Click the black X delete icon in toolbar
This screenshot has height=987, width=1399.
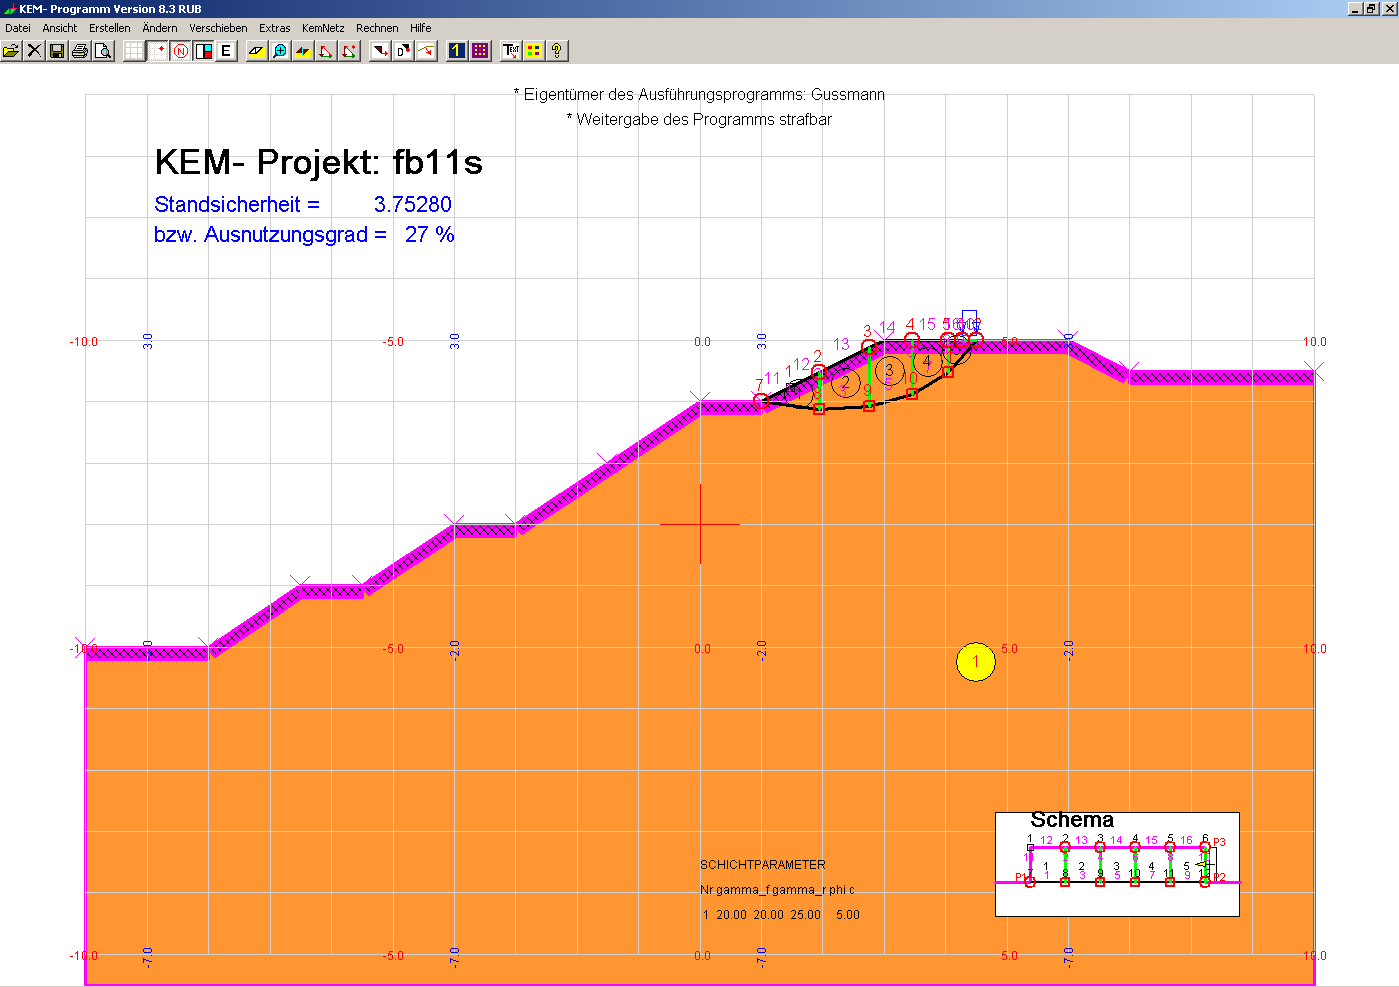(34, 50)
